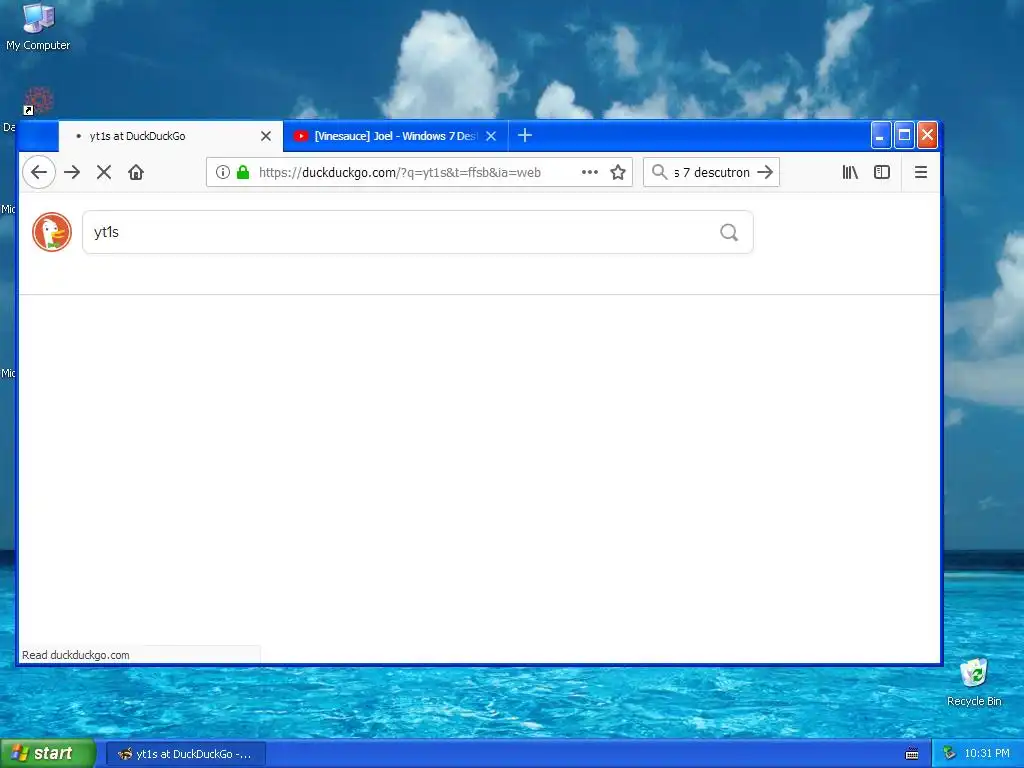Switch to the 'yt1s at DuckDuckGo' tab
Viewport: 1024px width, 768px height.
[x=170, y=136]
